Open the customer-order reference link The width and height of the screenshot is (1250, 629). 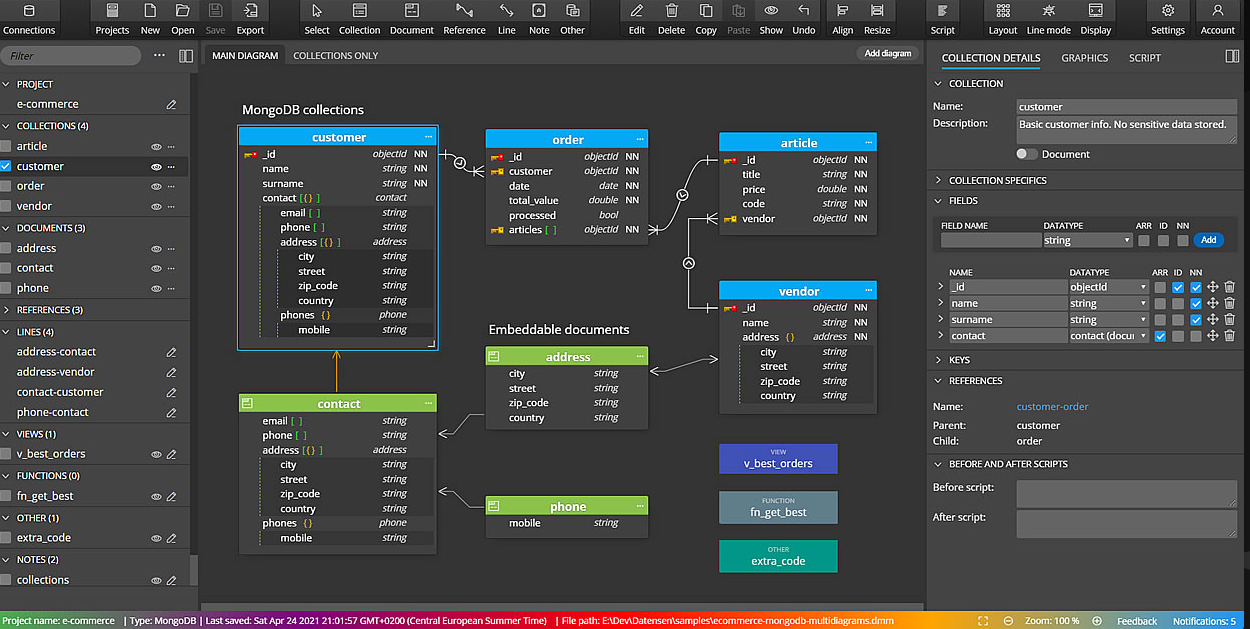point(1052,407)
